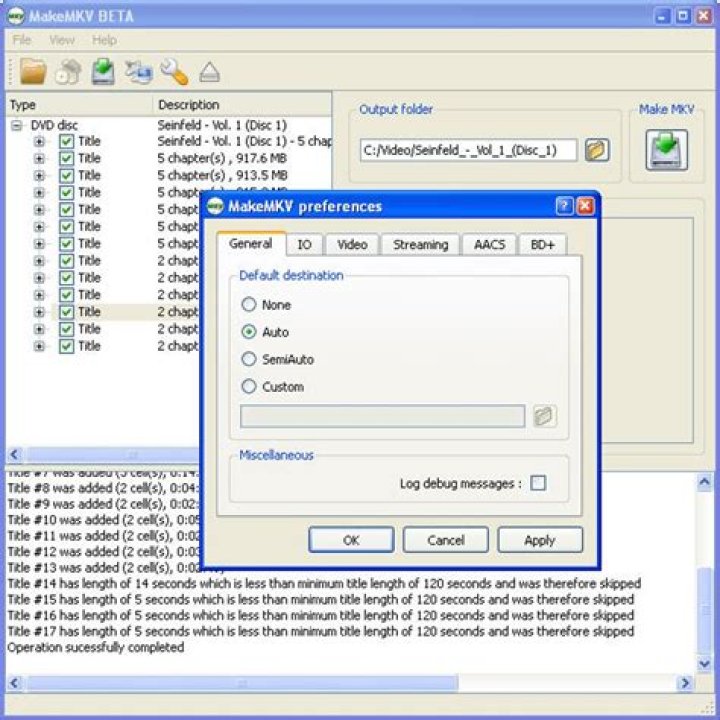The height and width of the screenshot is (720, 720).
Task: Click the 'Title #15 has length of 5 seconds' log line
Action: (321, 599)
